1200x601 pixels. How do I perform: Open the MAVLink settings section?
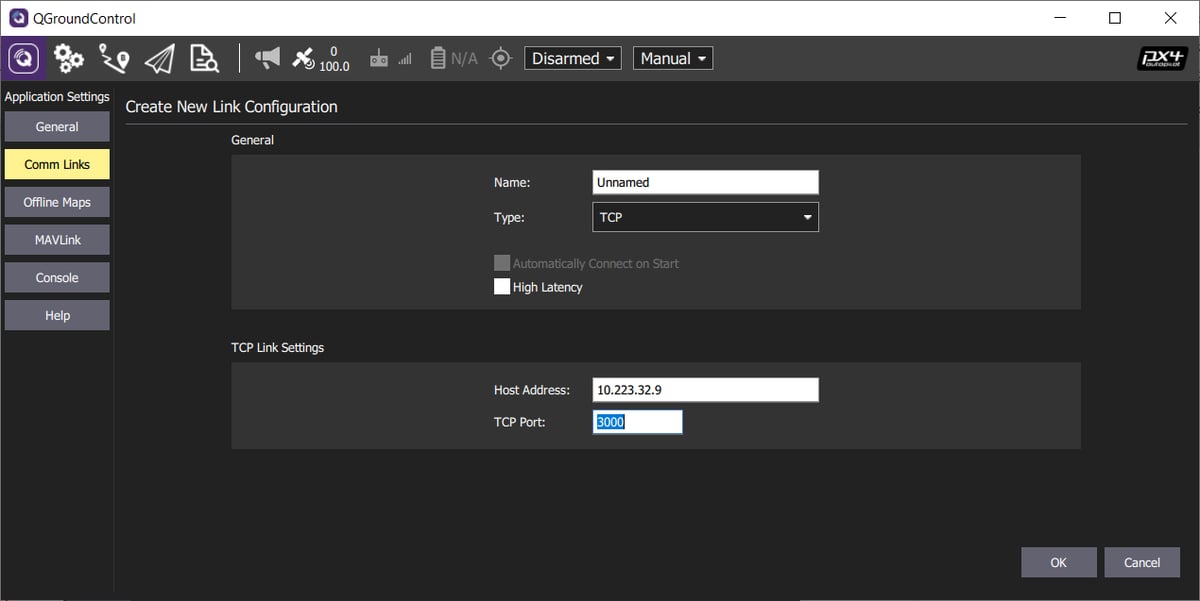pyautogui.click(x=56, y=239)
